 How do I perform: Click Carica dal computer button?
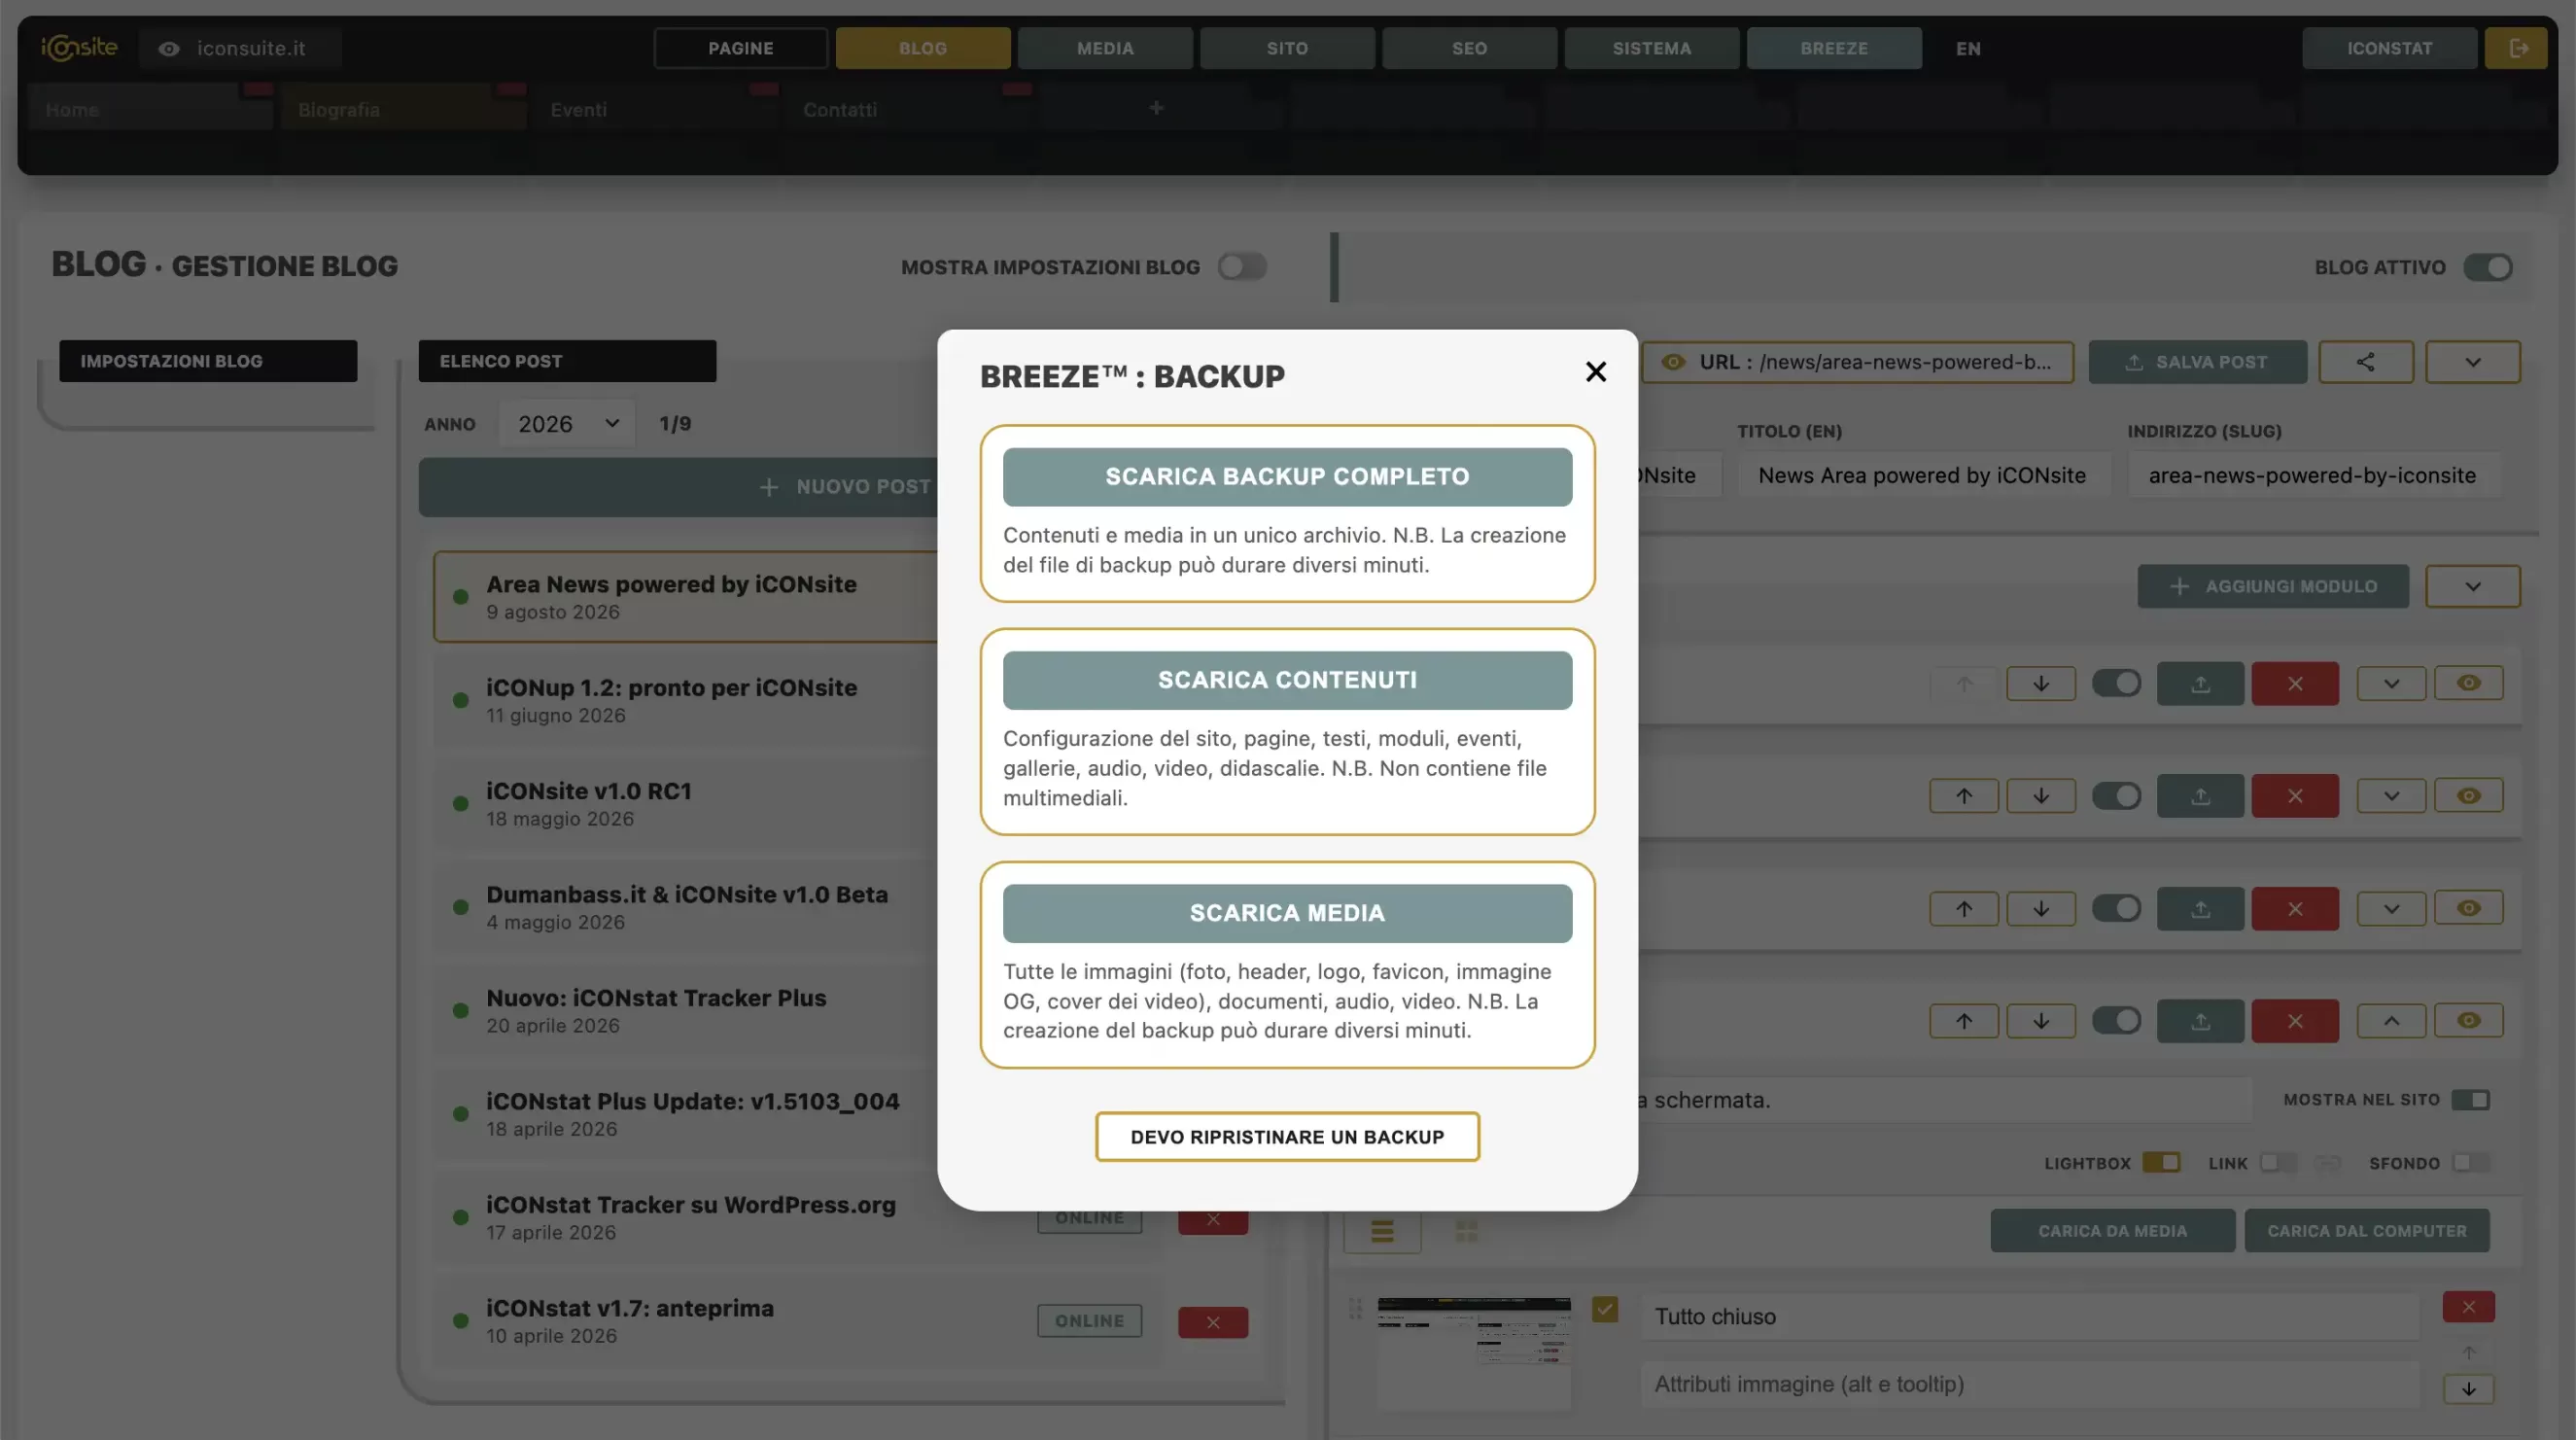[x=2366, y=1231]
